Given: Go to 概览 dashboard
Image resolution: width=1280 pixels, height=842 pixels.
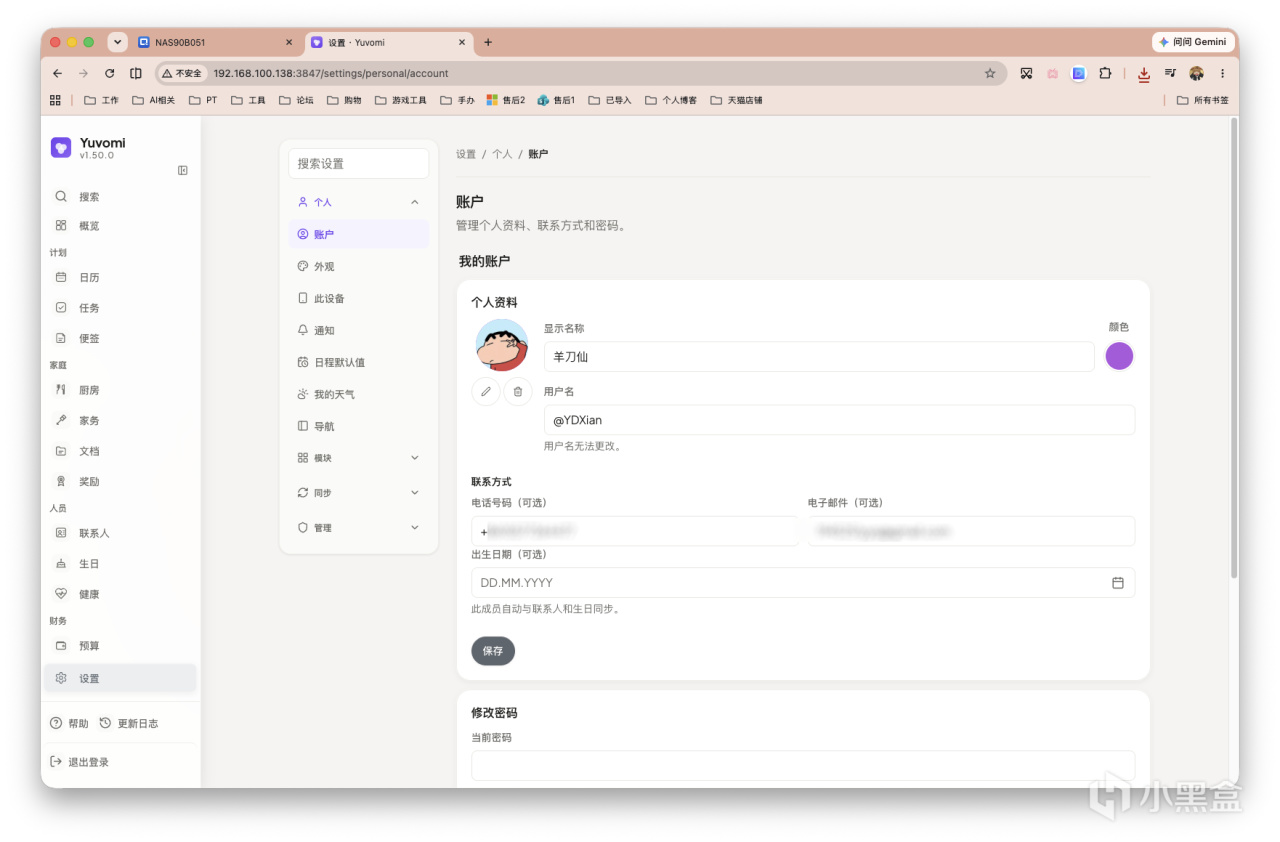Looking at the screenshot, I should pyautogui.click(x=120, y=226).
